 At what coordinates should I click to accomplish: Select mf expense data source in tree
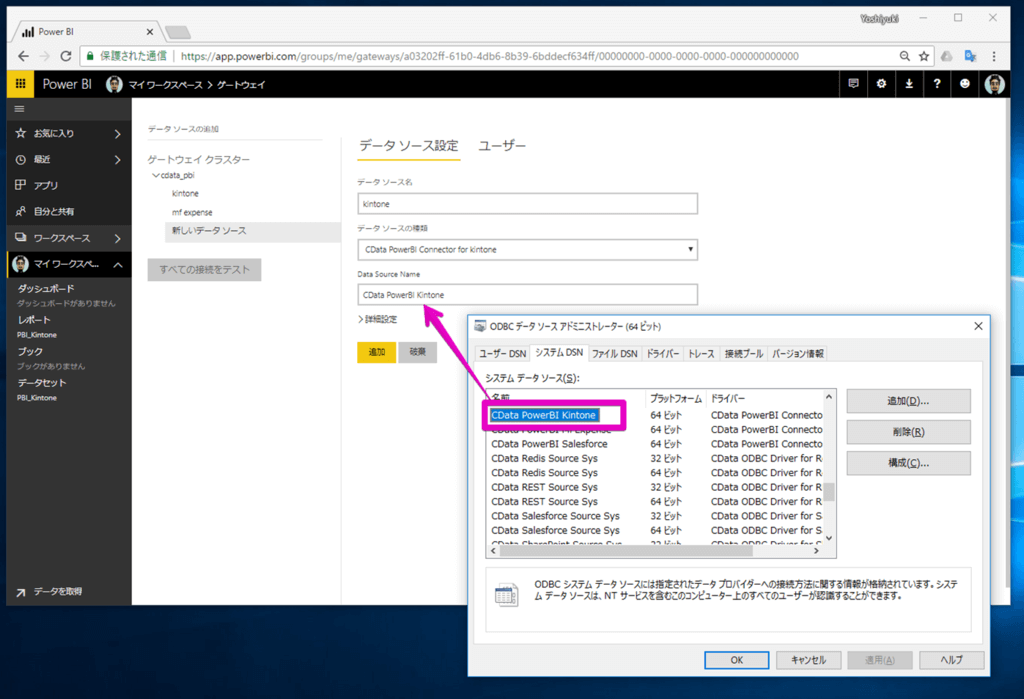point(192,212)
